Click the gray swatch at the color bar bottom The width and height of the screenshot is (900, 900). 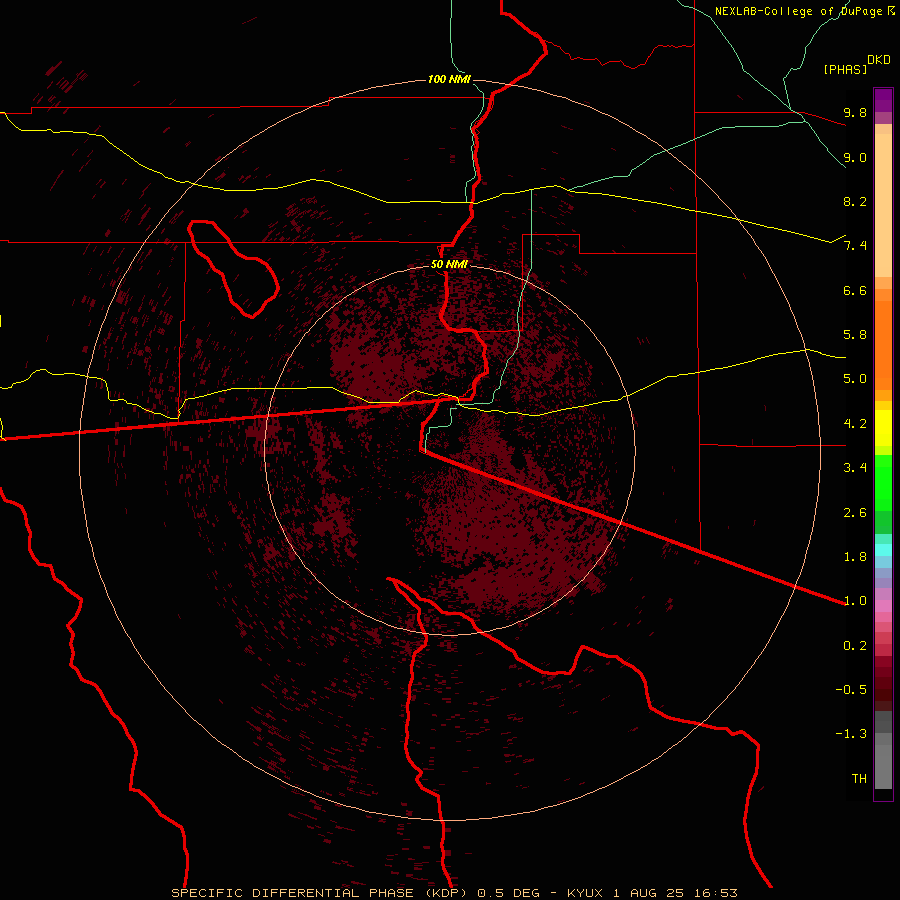pos(883,766)
